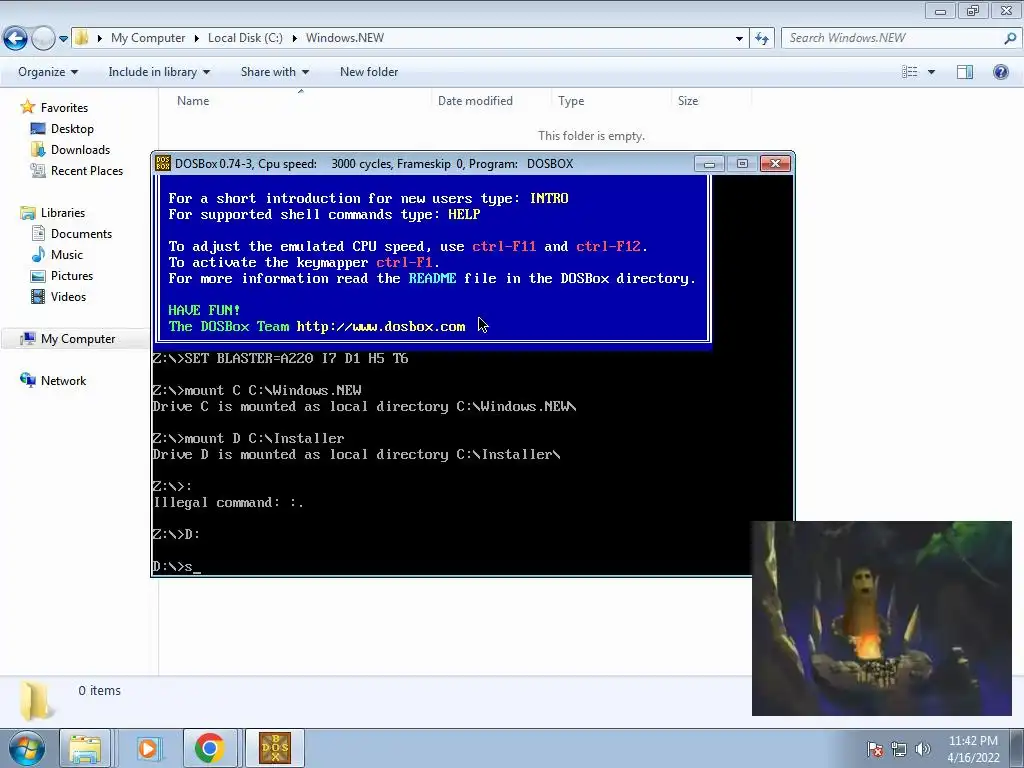
Task: Sort by the Type column header
Action: [611, 101]
